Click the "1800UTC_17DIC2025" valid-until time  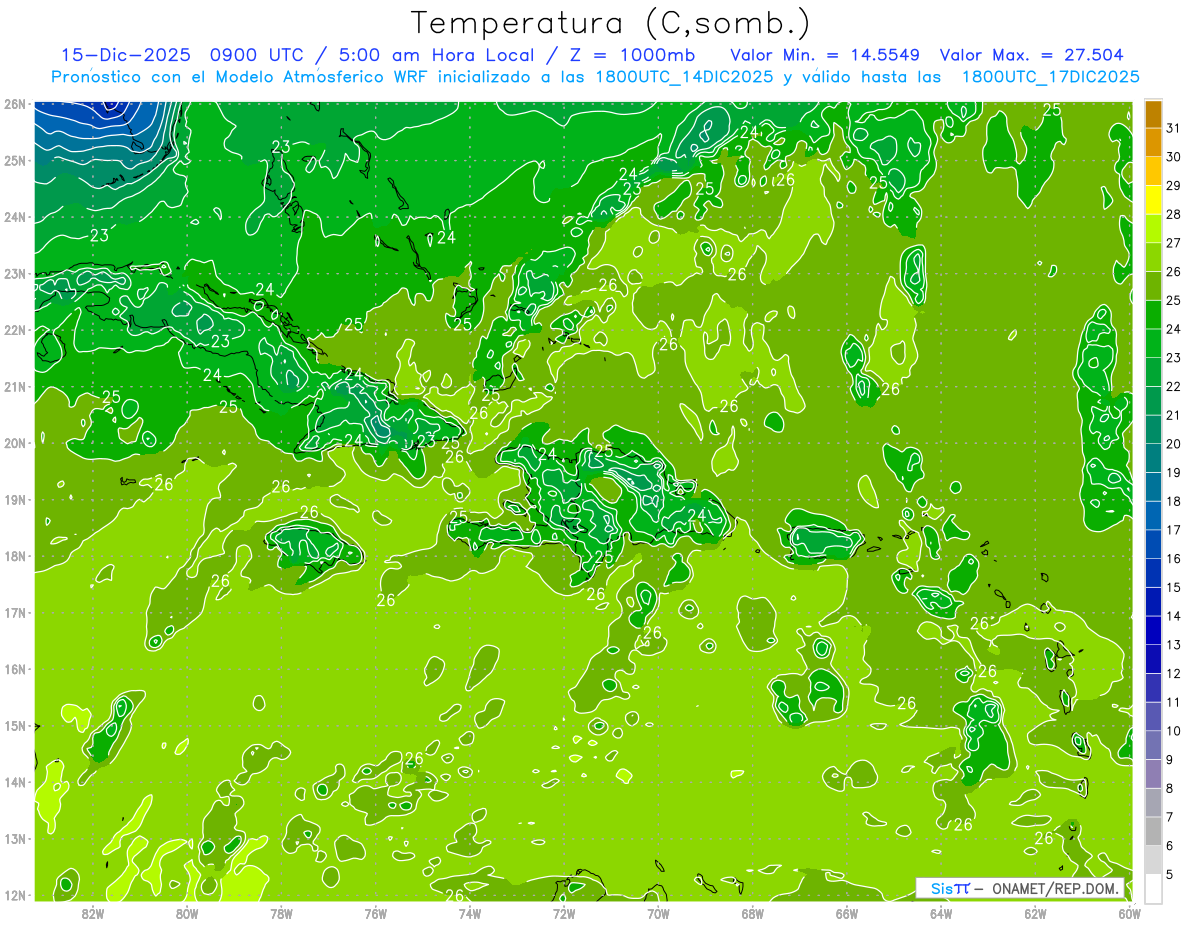point(1050,77)
